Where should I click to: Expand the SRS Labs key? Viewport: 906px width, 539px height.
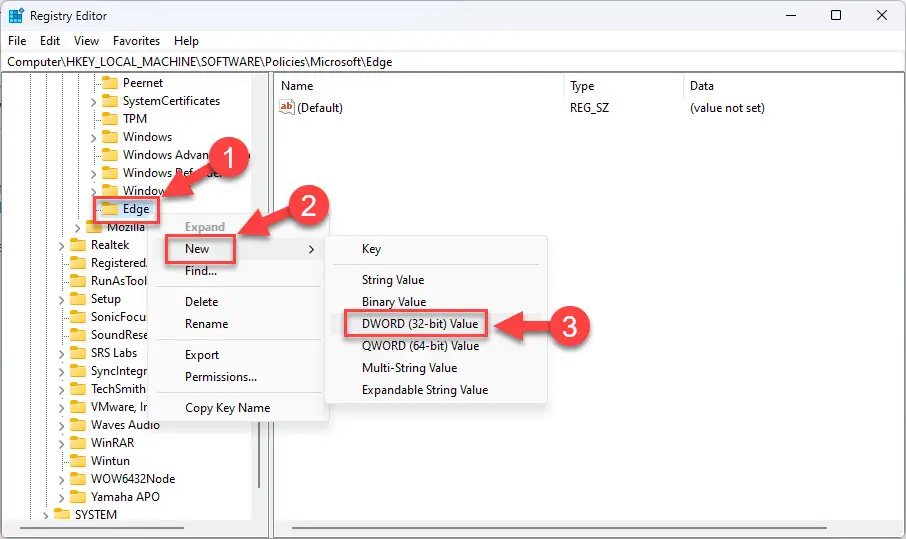61,354
